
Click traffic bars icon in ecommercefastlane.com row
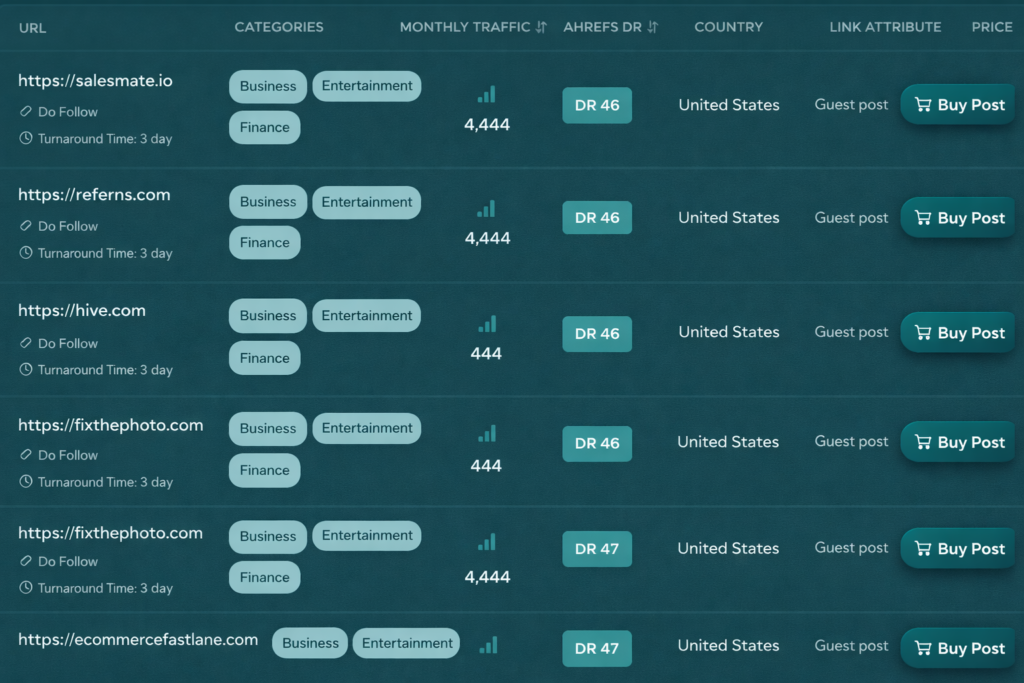(488, 645)
